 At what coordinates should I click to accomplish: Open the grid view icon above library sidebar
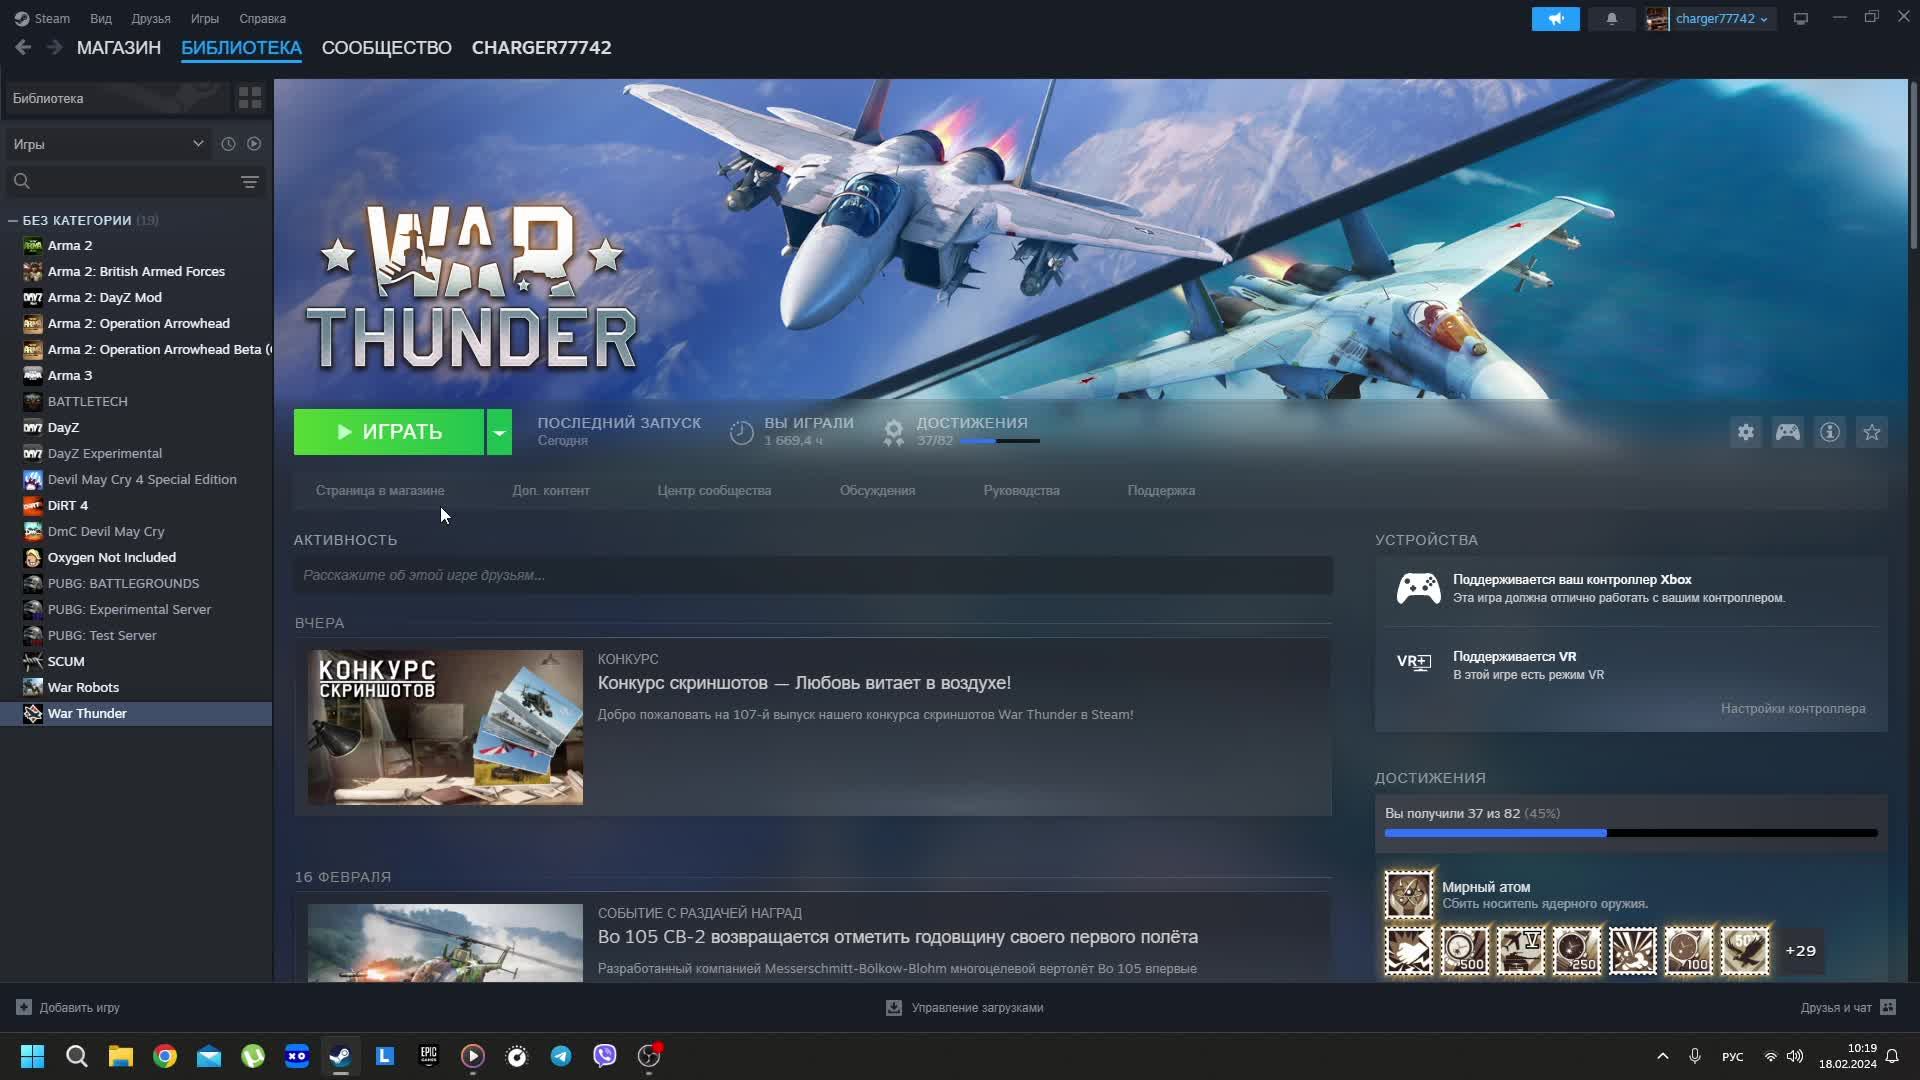[x=248, y=97]
